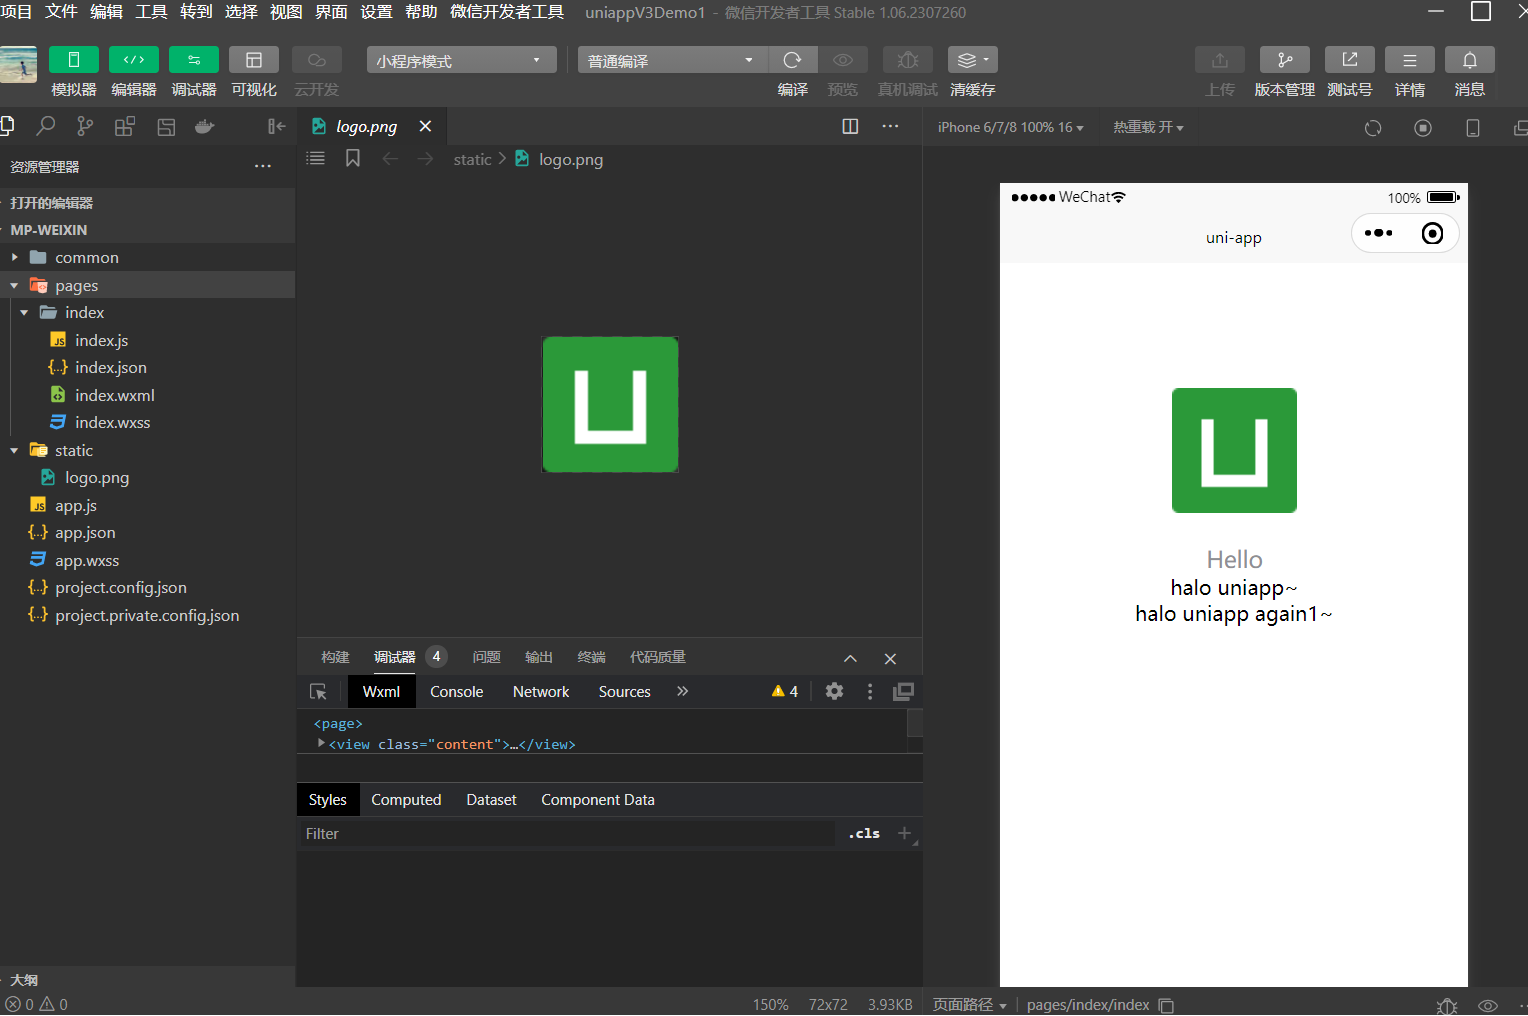Toggle the 可视化 visual panel button
This screenshot has width=1528, height=1016.
click(x=254, y=60)
